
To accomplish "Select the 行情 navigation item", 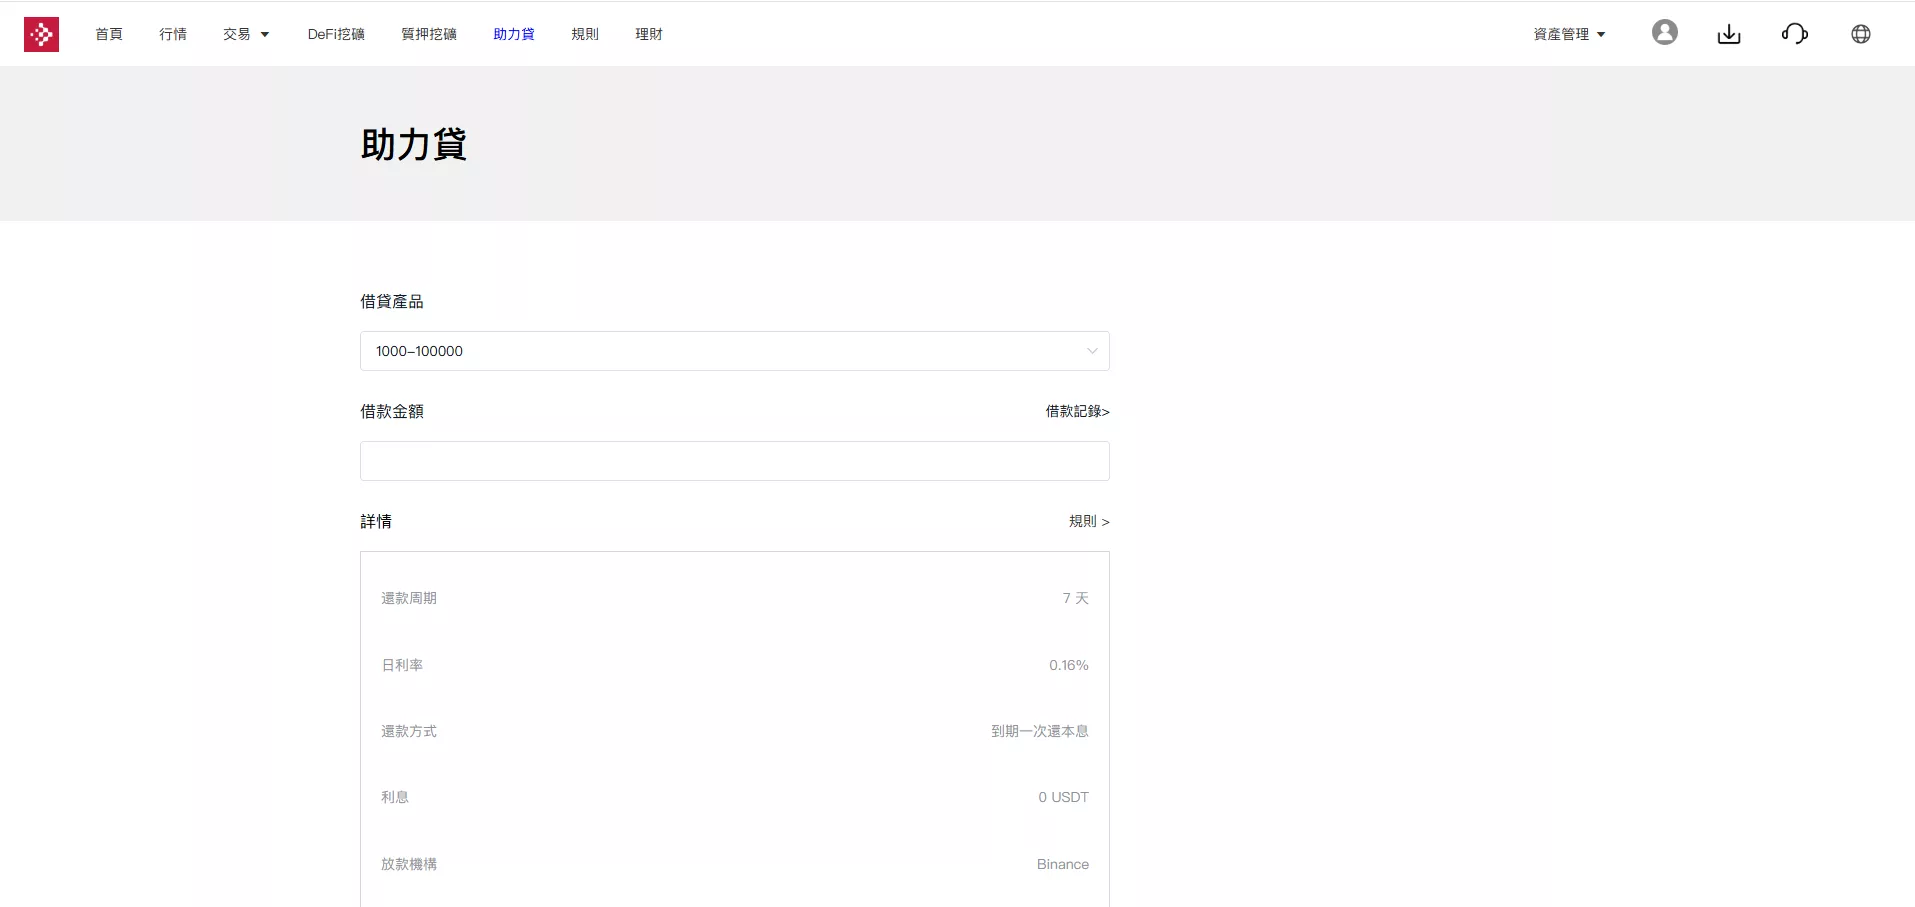I will coord(172,33).
